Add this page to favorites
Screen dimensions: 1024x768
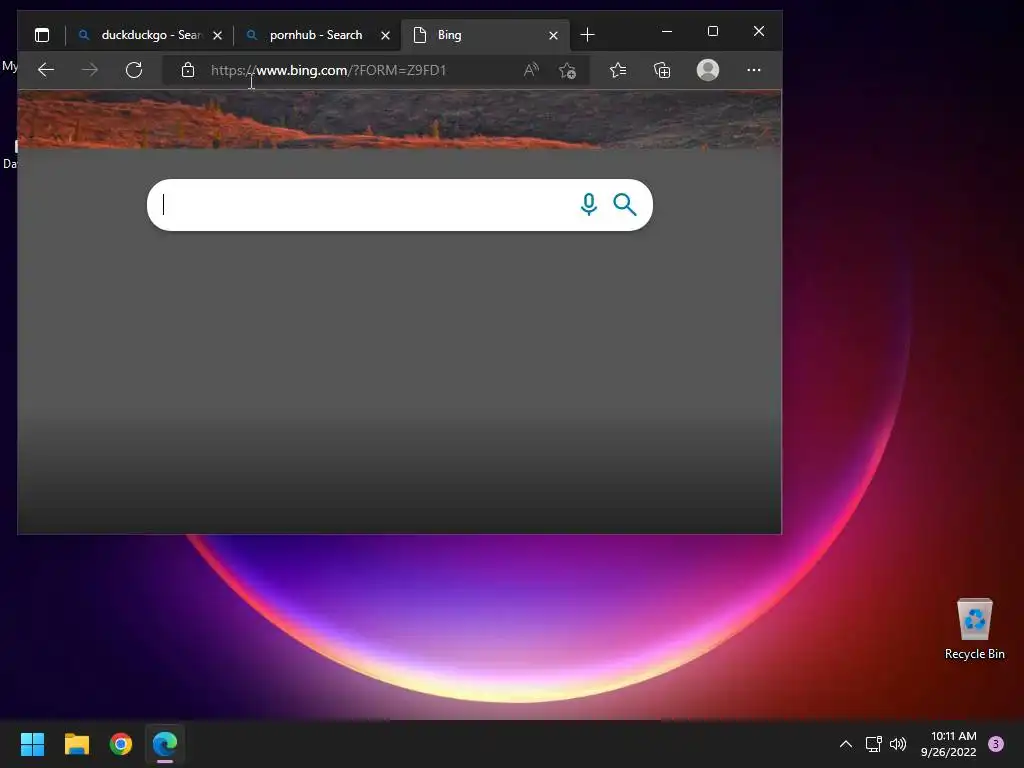[x=567, y=70]
